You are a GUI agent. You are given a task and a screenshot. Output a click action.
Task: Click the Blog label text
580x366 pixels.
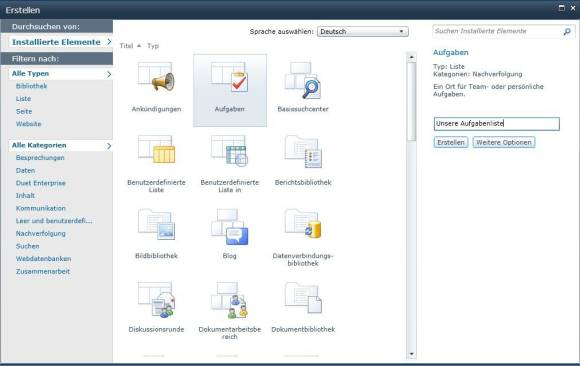click(x=229, y=256)
